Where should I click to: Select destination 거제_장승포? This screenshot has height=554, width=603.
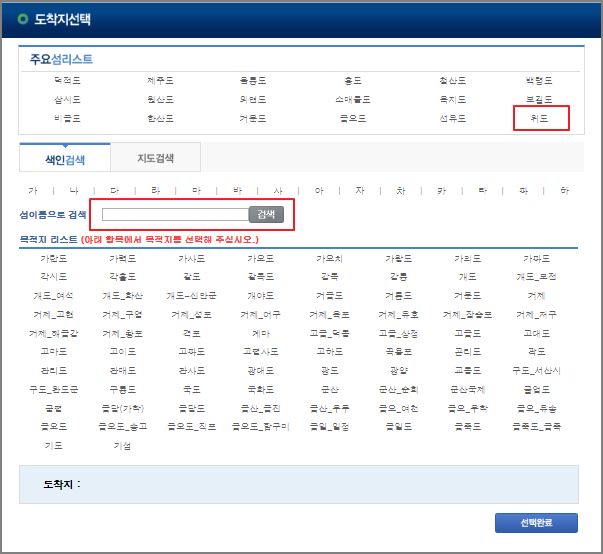468,314
